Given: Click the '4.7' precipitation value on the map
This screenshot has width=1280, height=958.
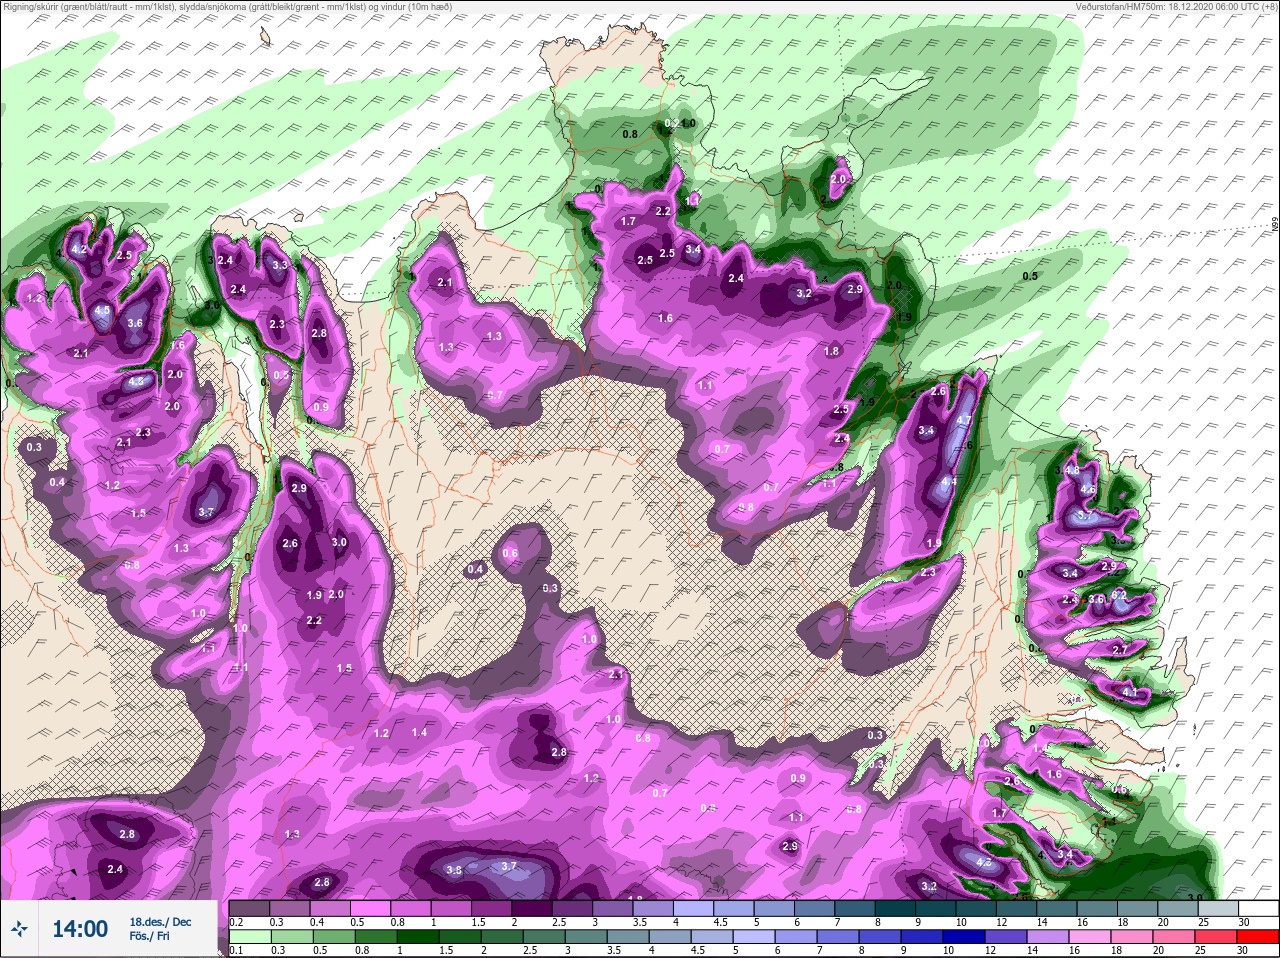Looking at the screenshot, I should click(x=963, y=421).
